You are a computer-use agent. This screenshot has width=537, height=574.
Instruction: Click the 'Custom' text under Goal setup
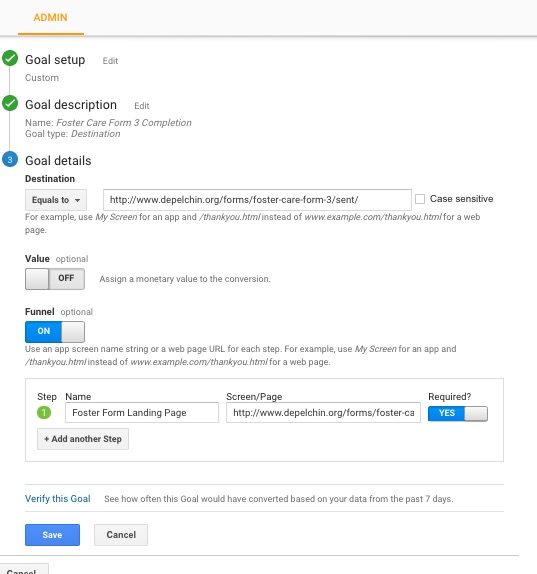pos(42,78)
